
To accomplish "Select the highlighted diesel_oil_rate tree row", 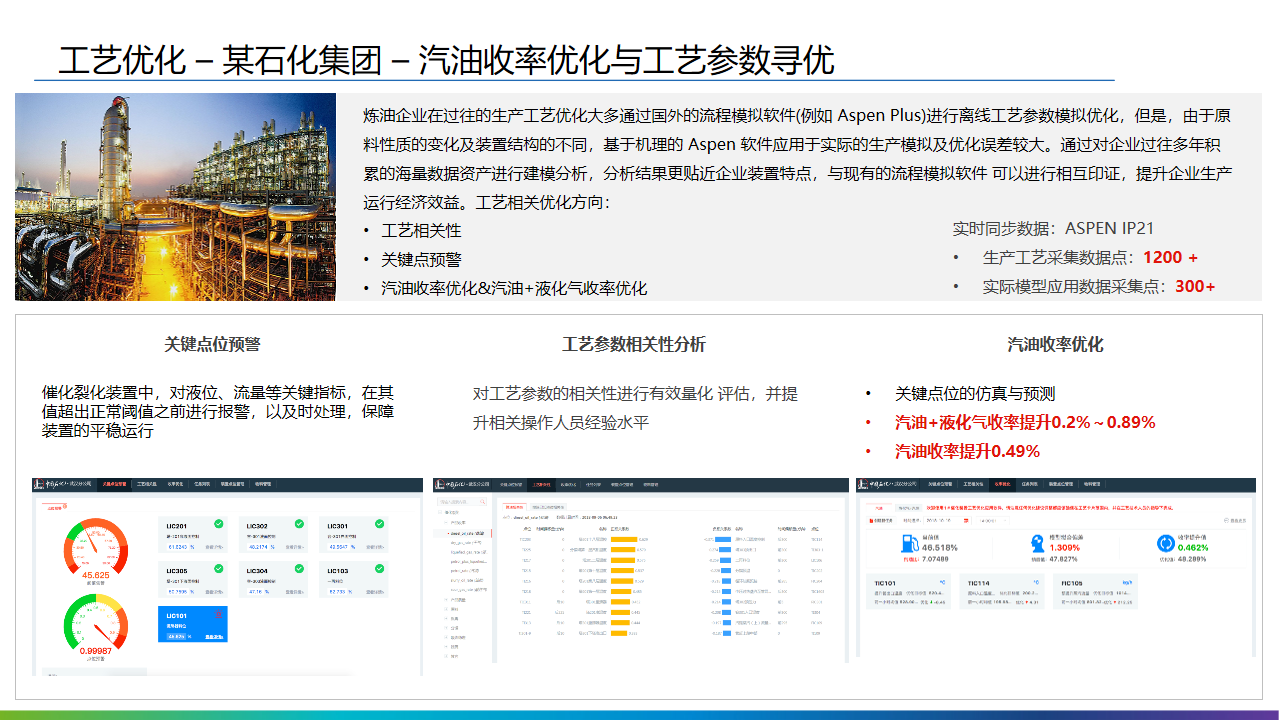I will (462, 534).
